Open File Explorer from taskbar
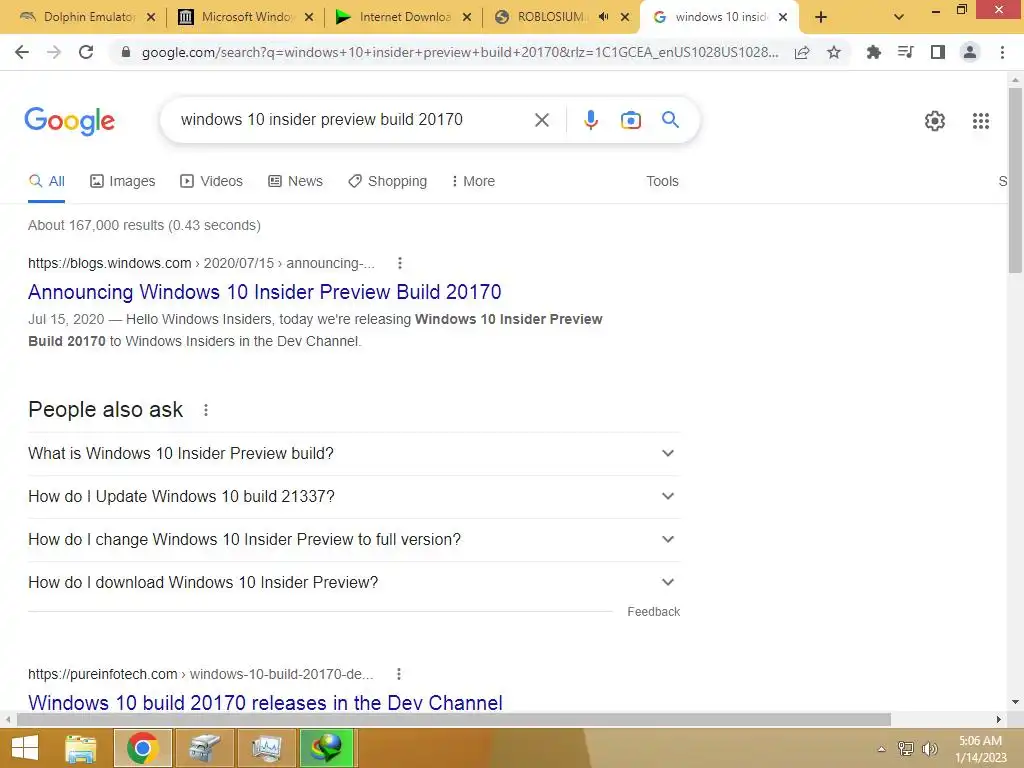The height and width of the screenshot is (768, 1024). point(80,748)
